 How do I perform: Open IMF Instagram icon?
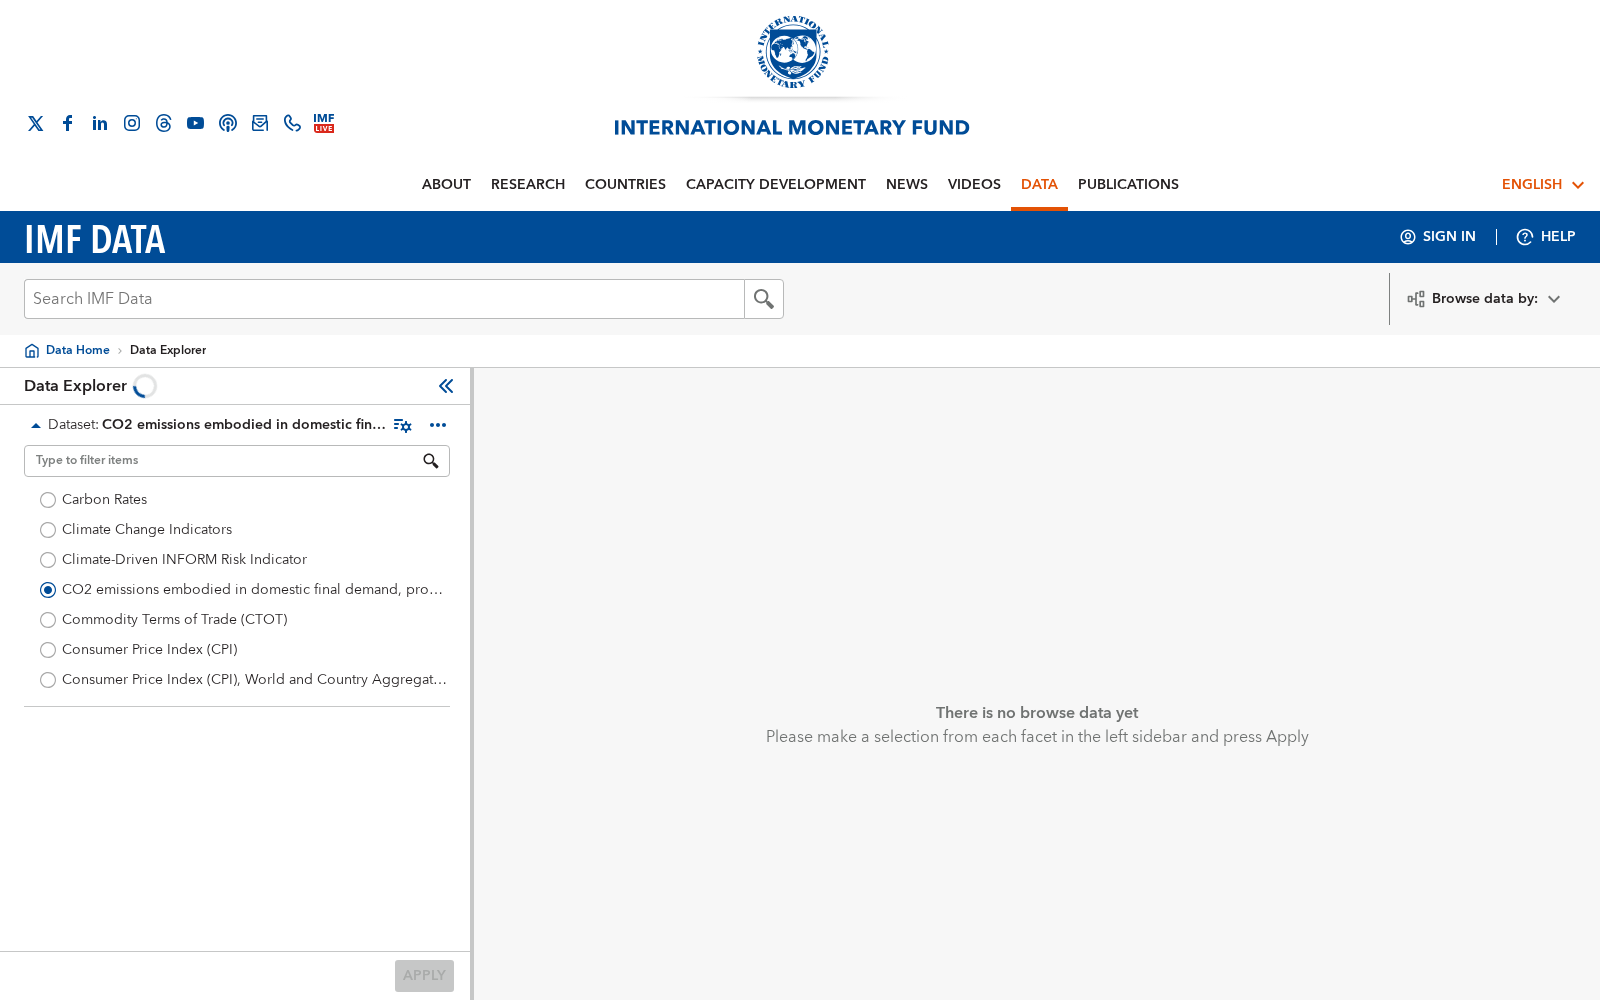click(132, 123)
